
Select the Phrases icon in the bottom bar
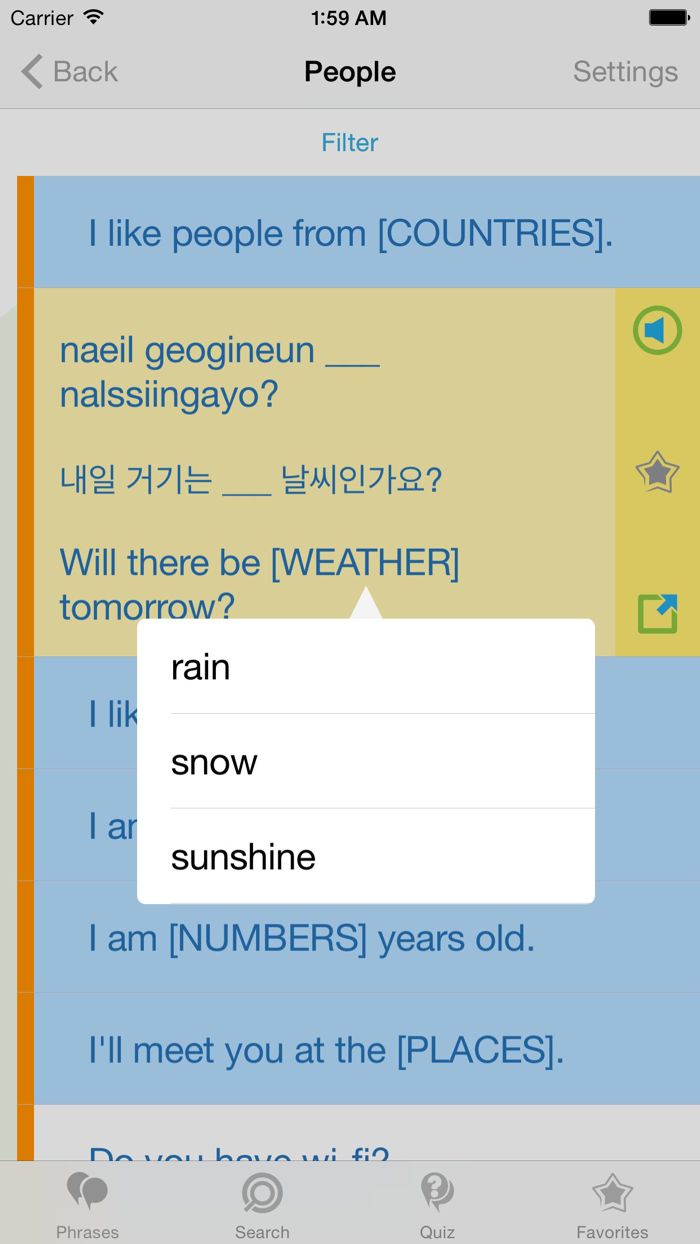(x=87, y=1200)
